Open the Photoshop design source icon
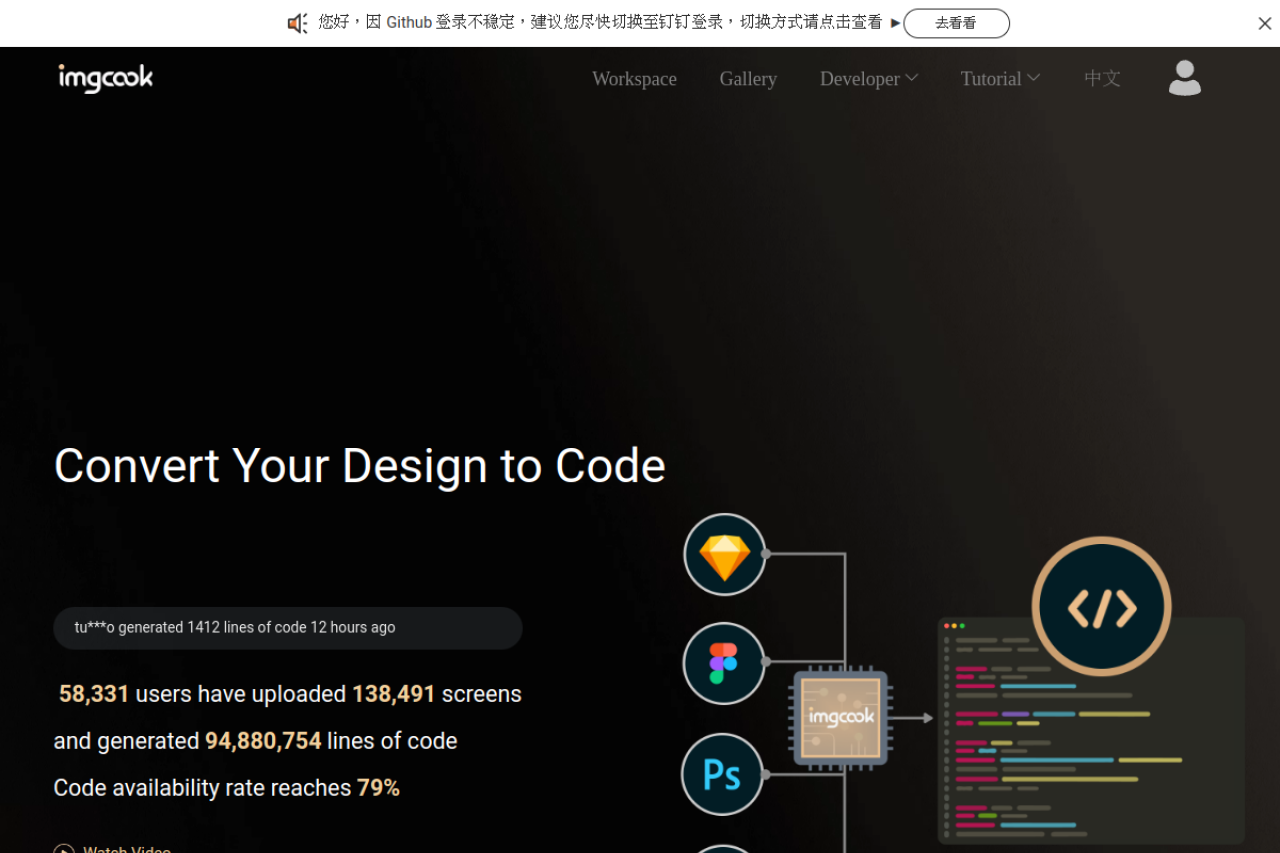Viewport: 1280px width, 853px height. tap(722, 774)
